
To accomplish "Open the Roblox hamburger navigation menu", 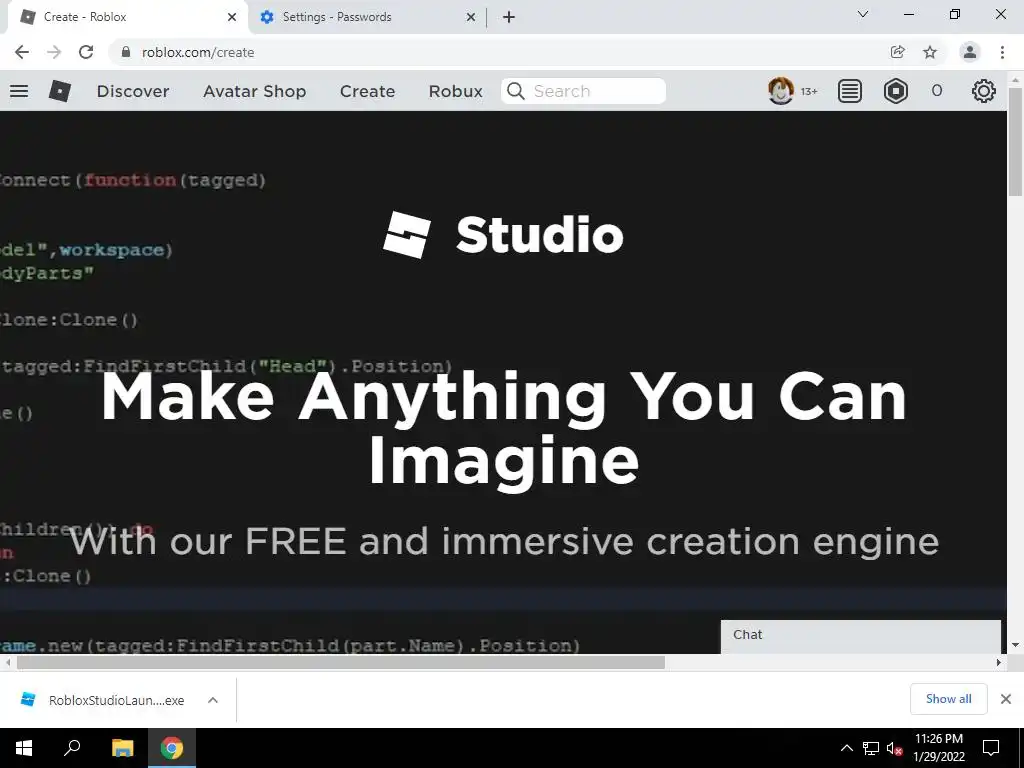I will point(19,91).
